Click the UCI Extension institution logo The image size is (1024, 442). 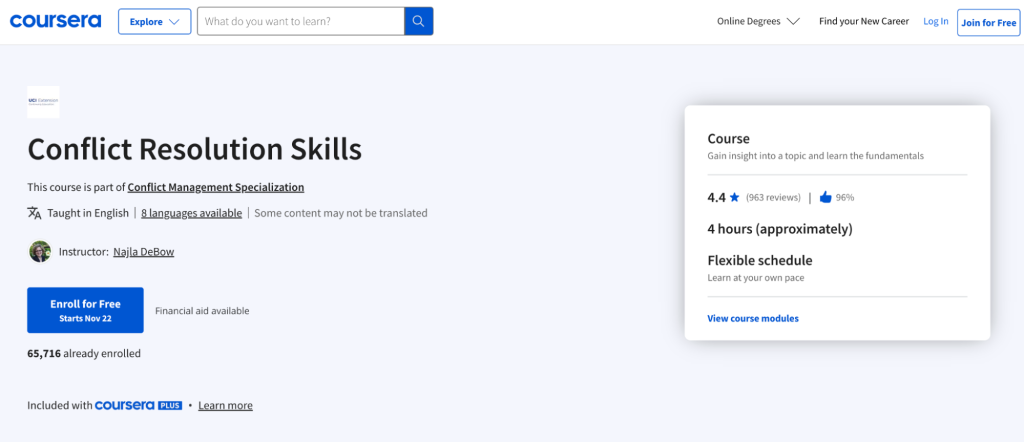click(43, 102)
